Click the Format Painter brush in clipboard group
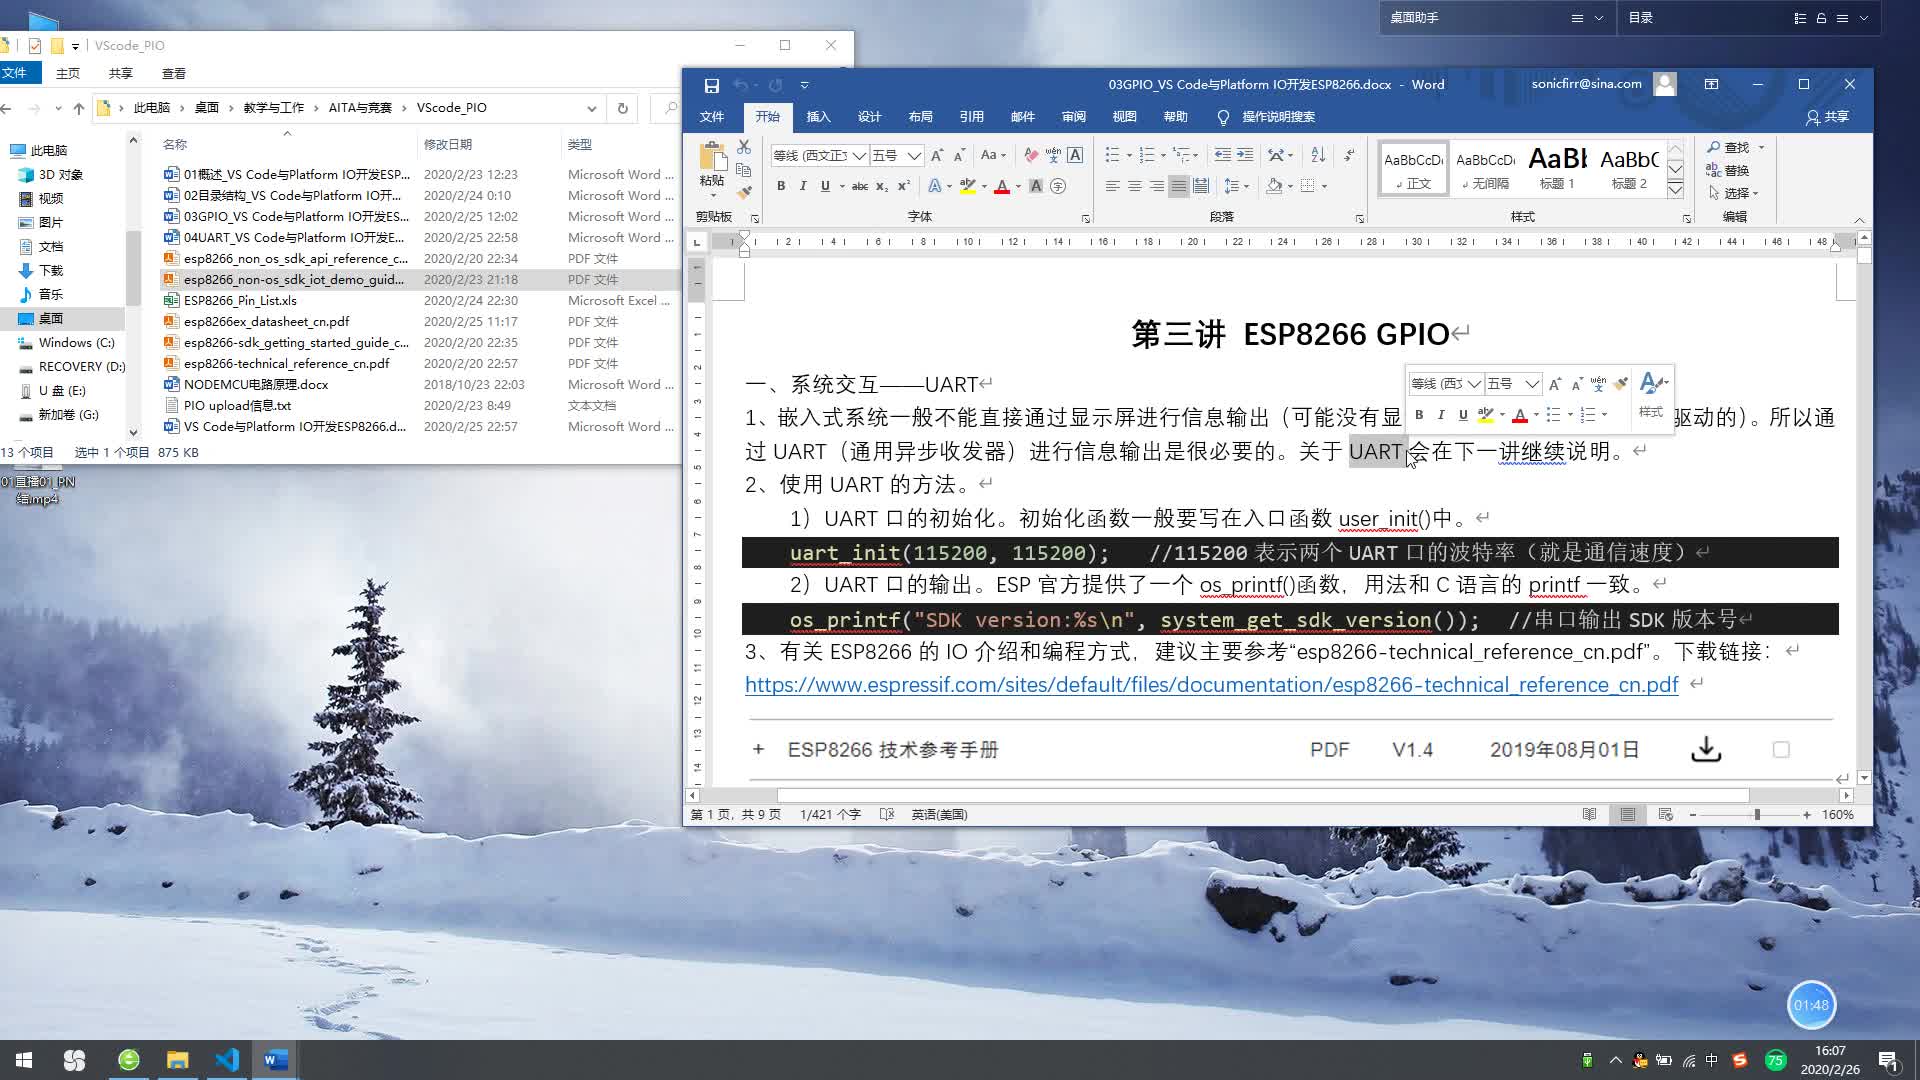This screenshot has height=1080, width=1920. (744, 192)
